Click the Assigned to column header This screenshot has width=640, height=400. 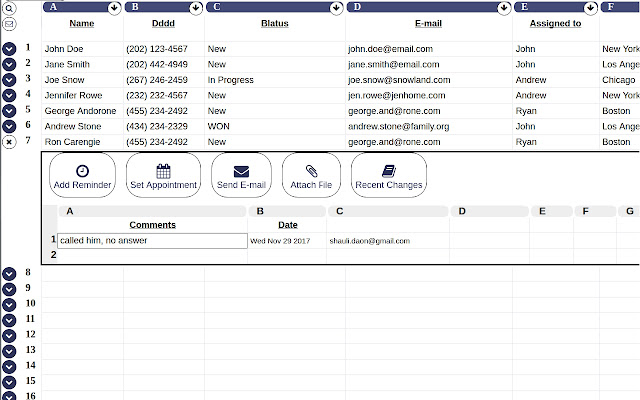[555, 23]
